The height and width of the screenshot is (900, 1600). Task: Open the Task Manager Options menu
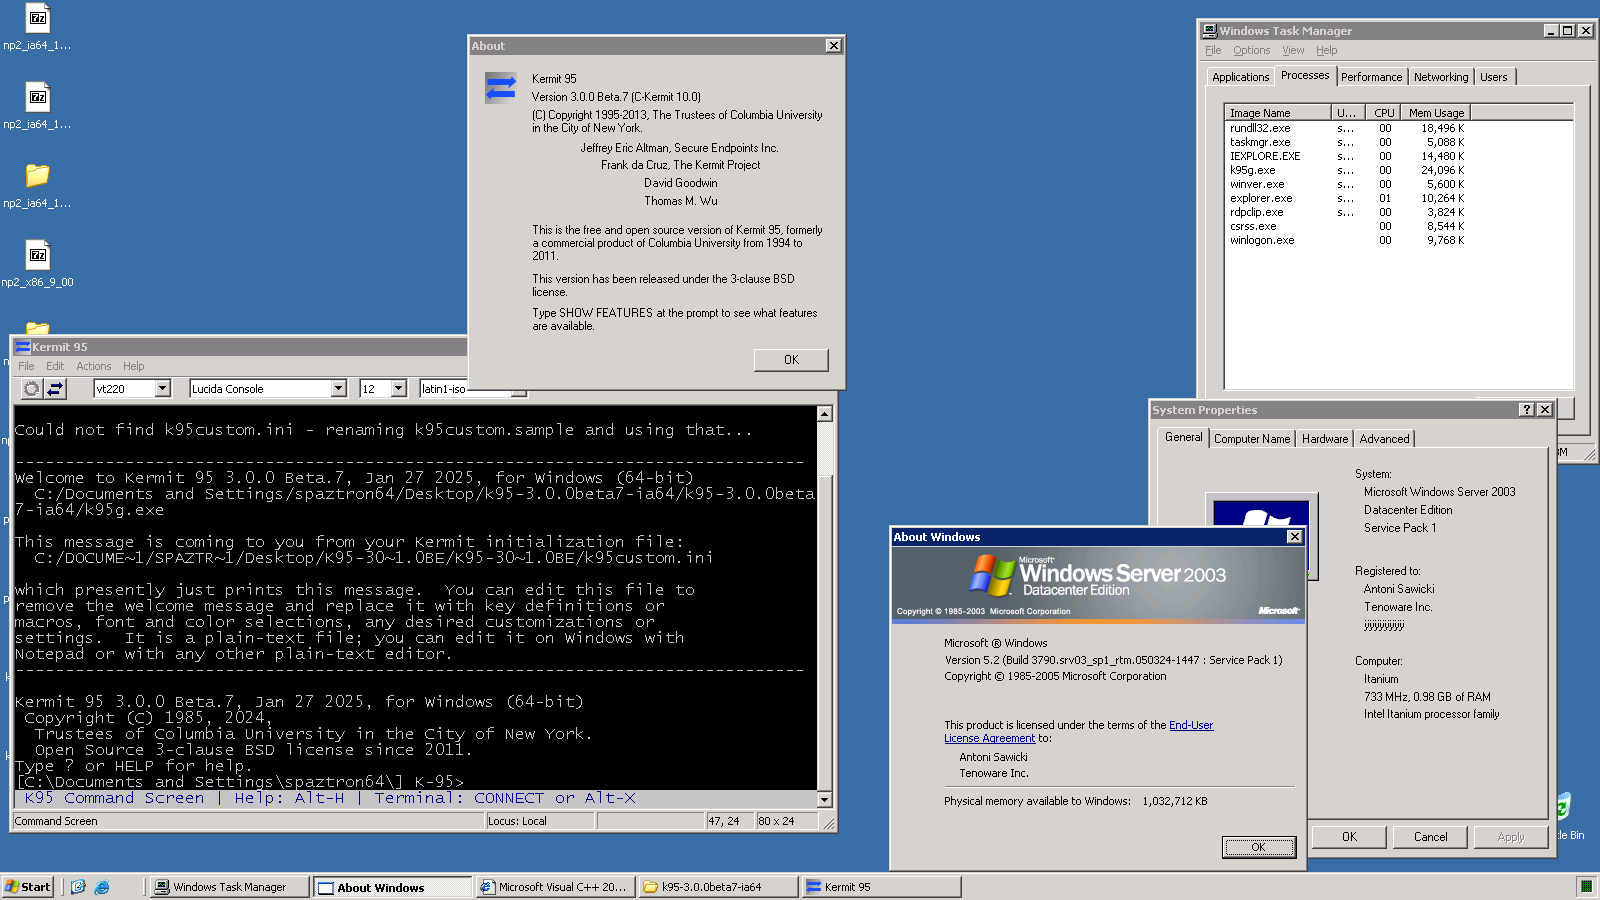click(x=1251, y=50)
